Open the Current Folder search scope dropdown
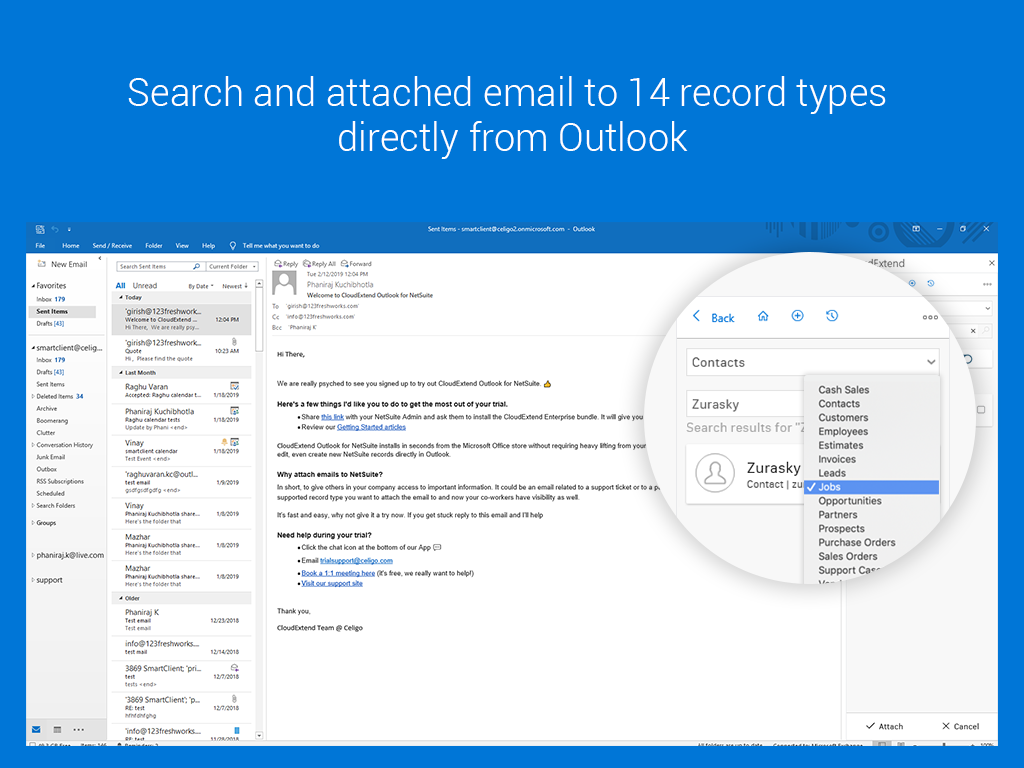 click(232, 266)
